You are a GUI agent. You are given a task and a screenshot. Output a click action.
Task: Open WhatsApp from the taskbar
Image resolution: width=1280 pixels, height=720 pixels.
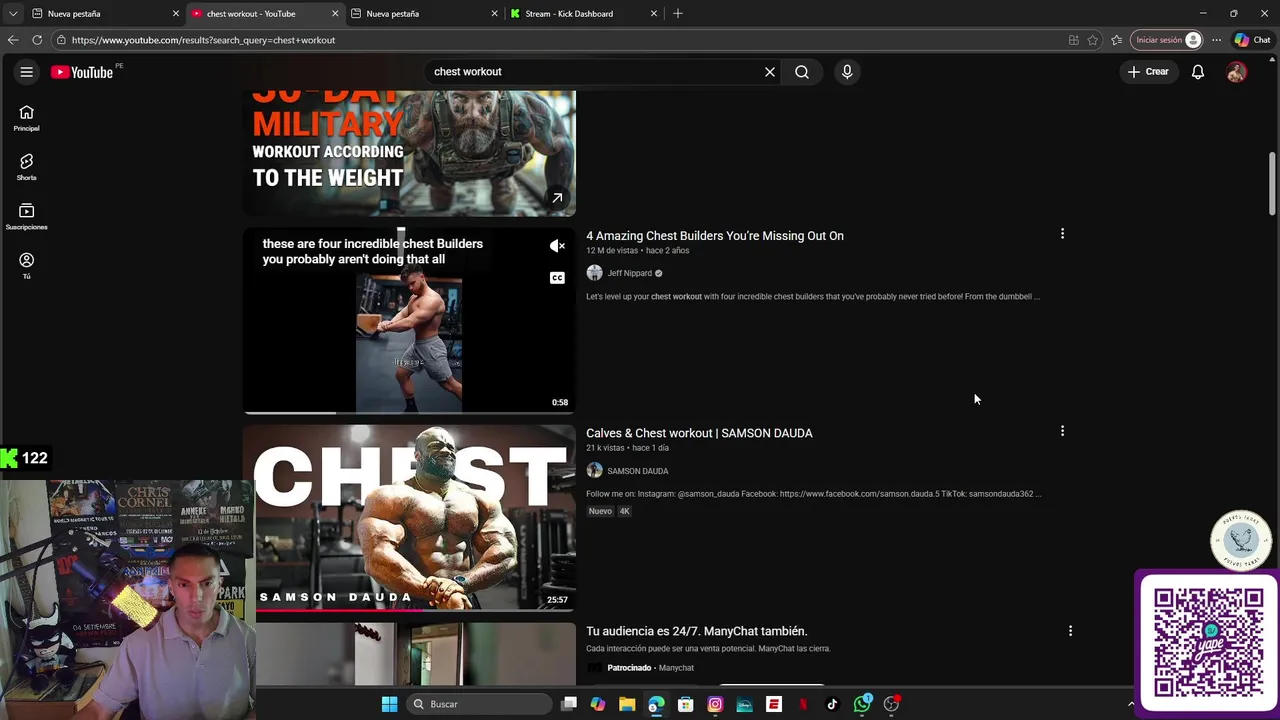click(862, 704)
